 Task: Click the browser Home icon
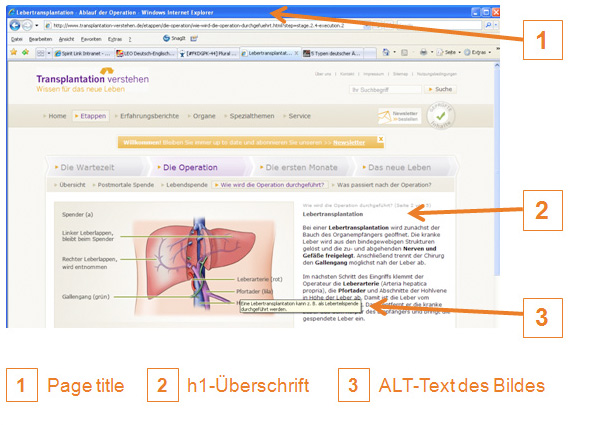coord(386,52)
